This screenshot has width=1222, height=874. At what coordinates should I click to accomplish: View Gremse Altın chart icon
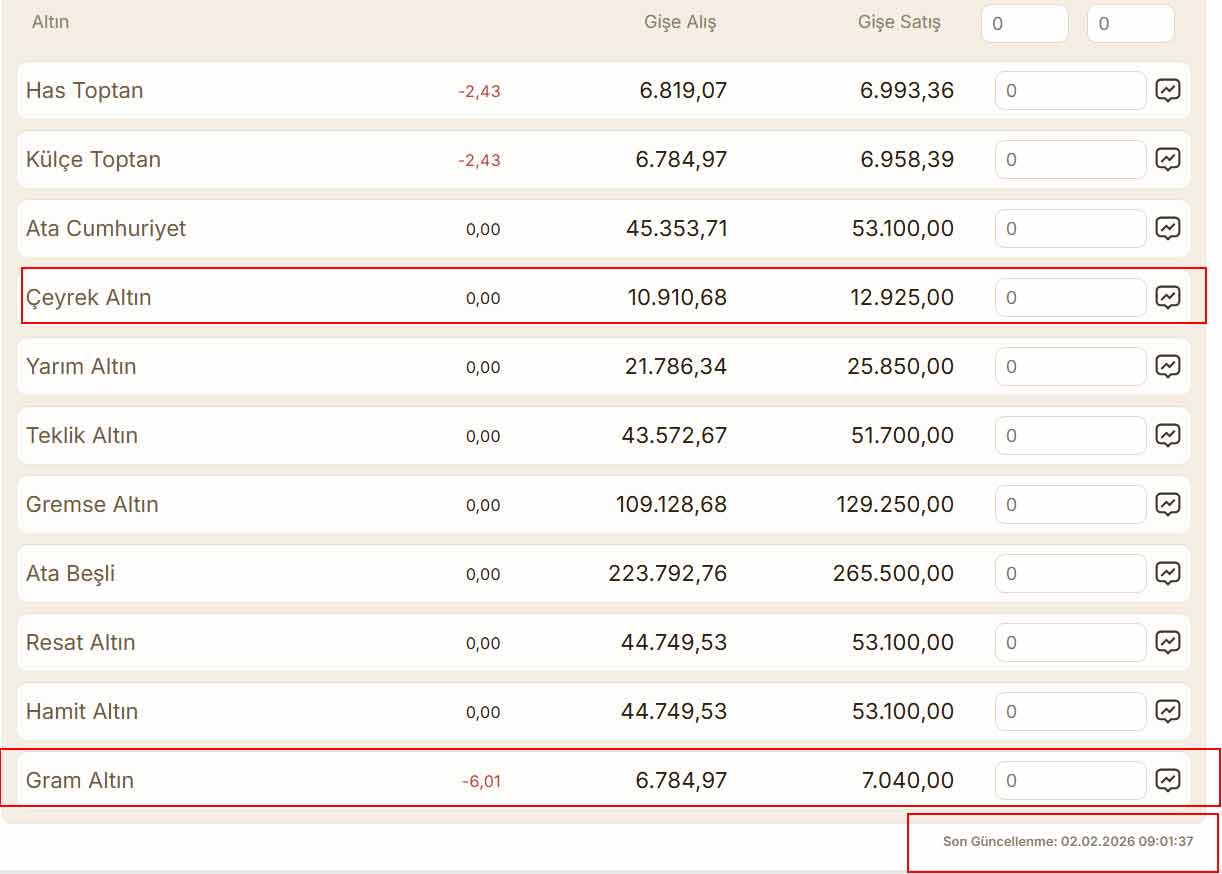click(x=1168, y=505)
